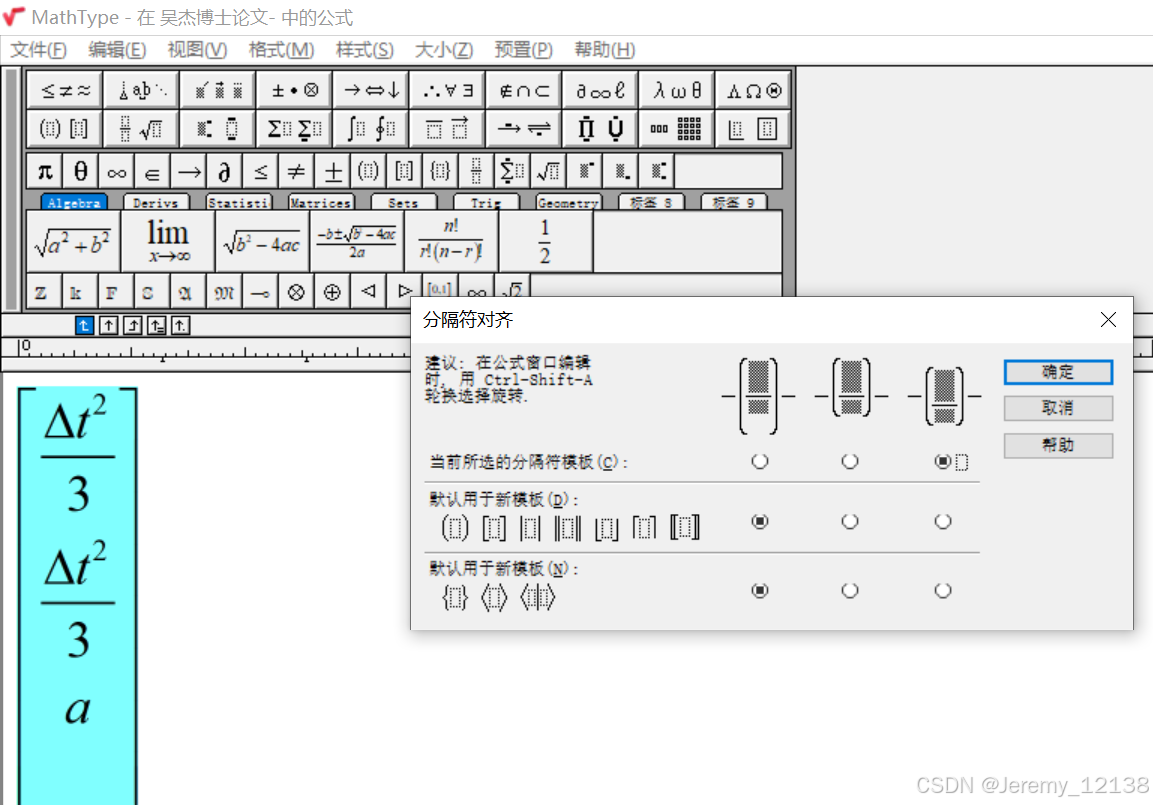1153x805 pixels.
Task: Open the set theory symbols palette (∉∩⊂)
Action: point(524,90)
